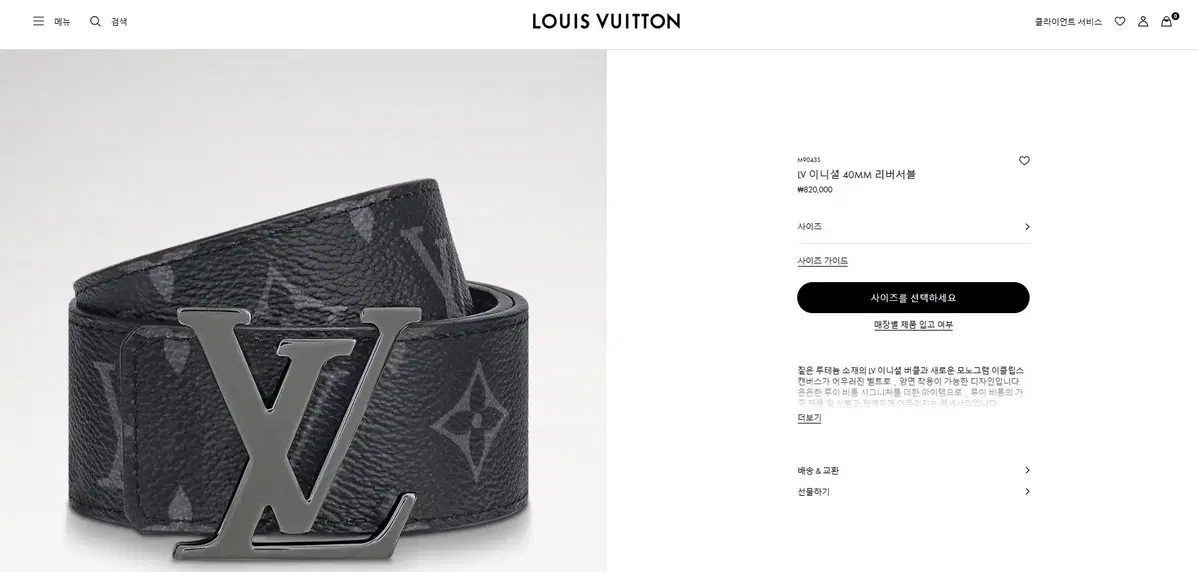Click the 검색 search label

119,22
